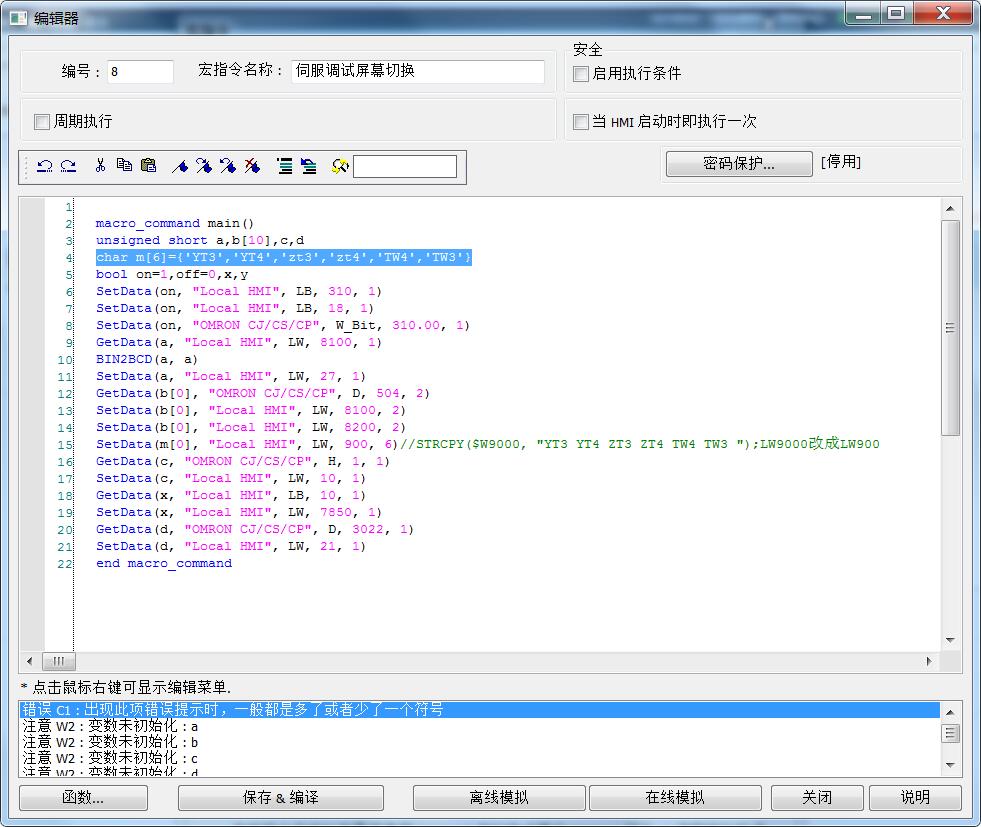Click the Redo icon in the editor toolbar

point(68,167)
